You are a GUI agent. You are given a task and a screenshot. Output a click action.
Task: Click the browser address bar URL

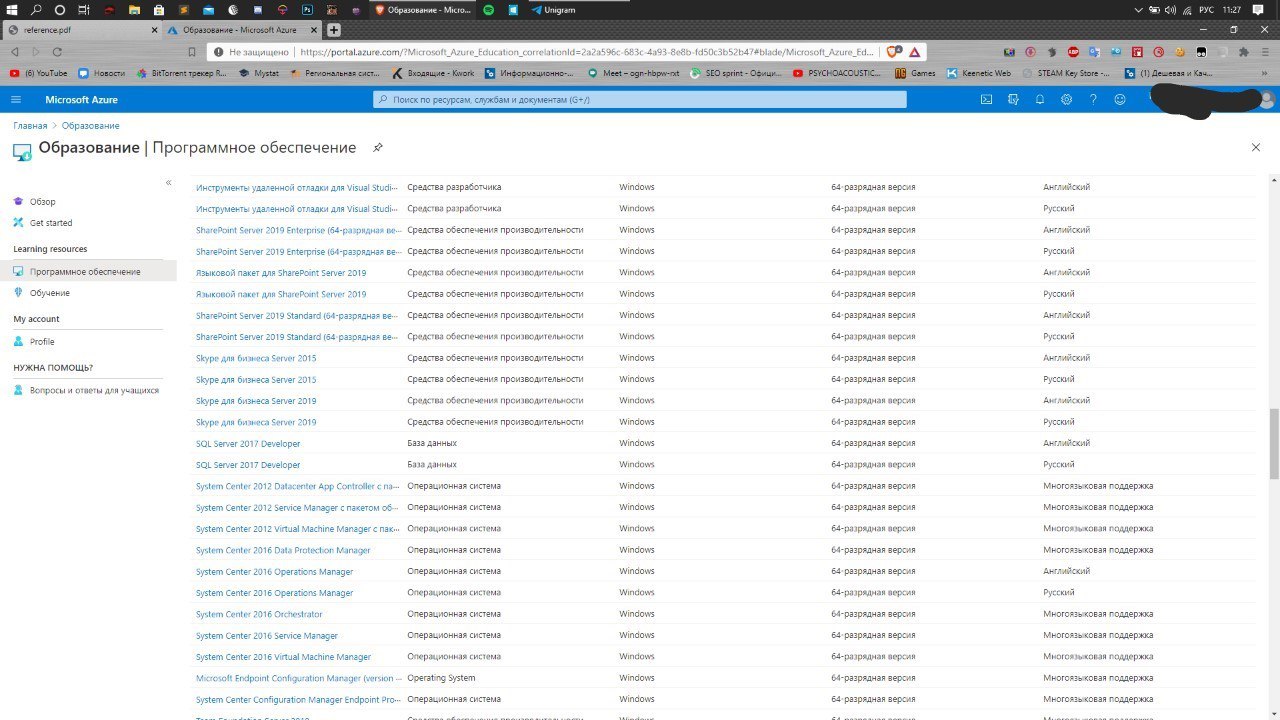pos(587,52)
